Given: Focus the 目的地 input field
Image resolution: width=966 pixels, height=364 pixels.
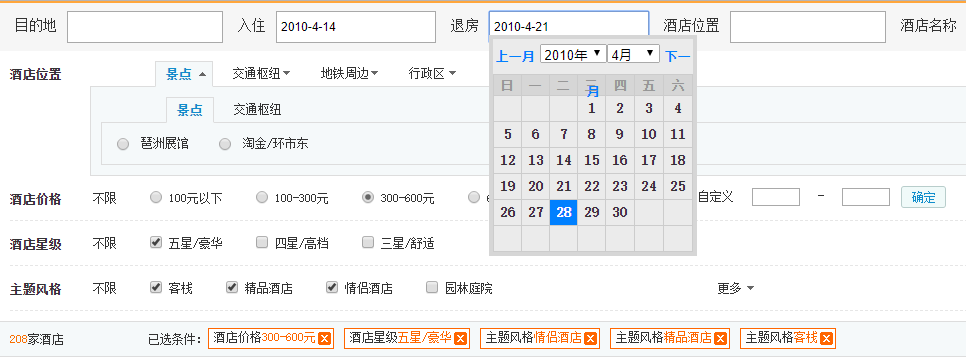Looking at the screenshot, I should (145, 26).
